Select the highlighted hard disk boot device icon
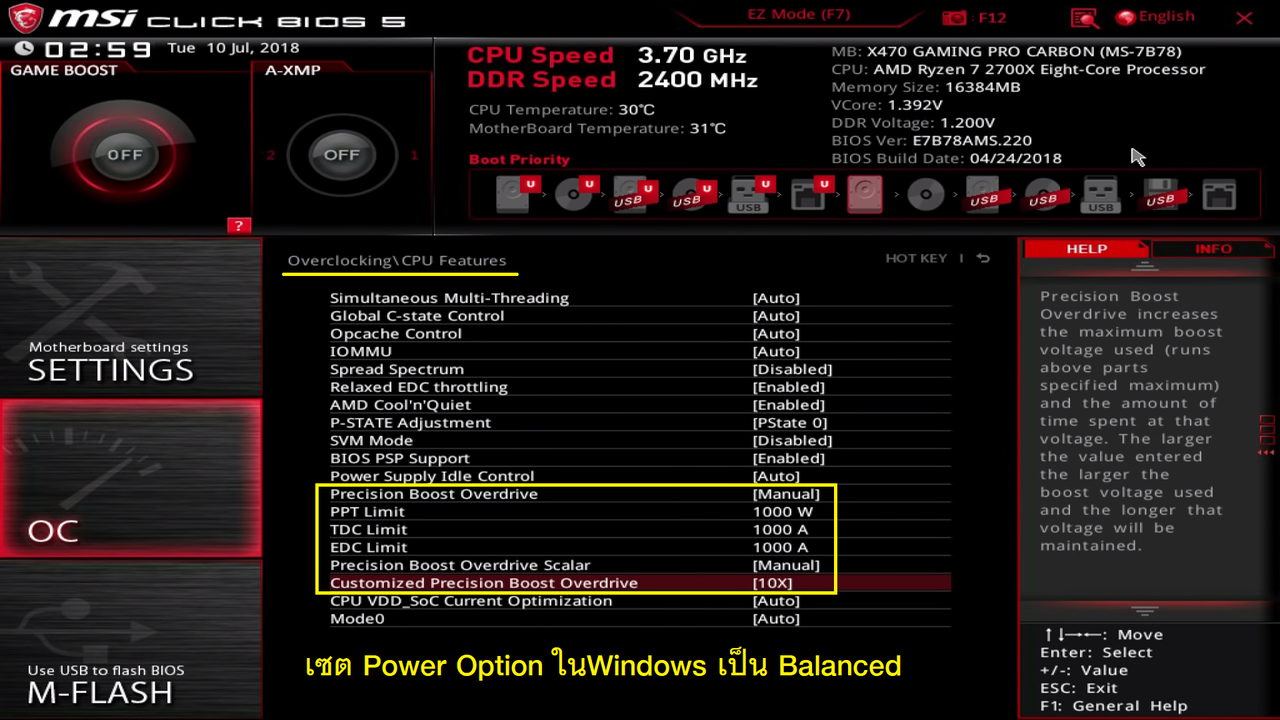Screen dimensions: 1280x720 click(865, 194)
